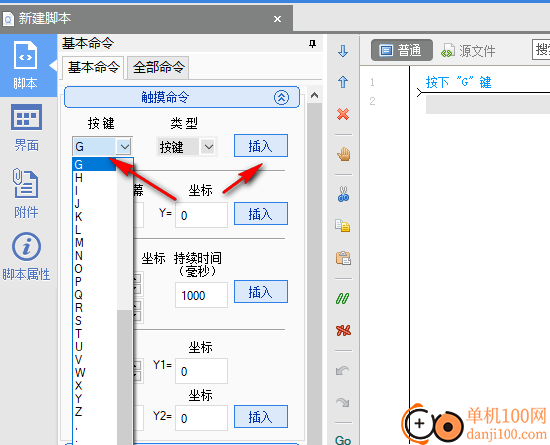Collapse the 触摸命令 section

point(281,97)
